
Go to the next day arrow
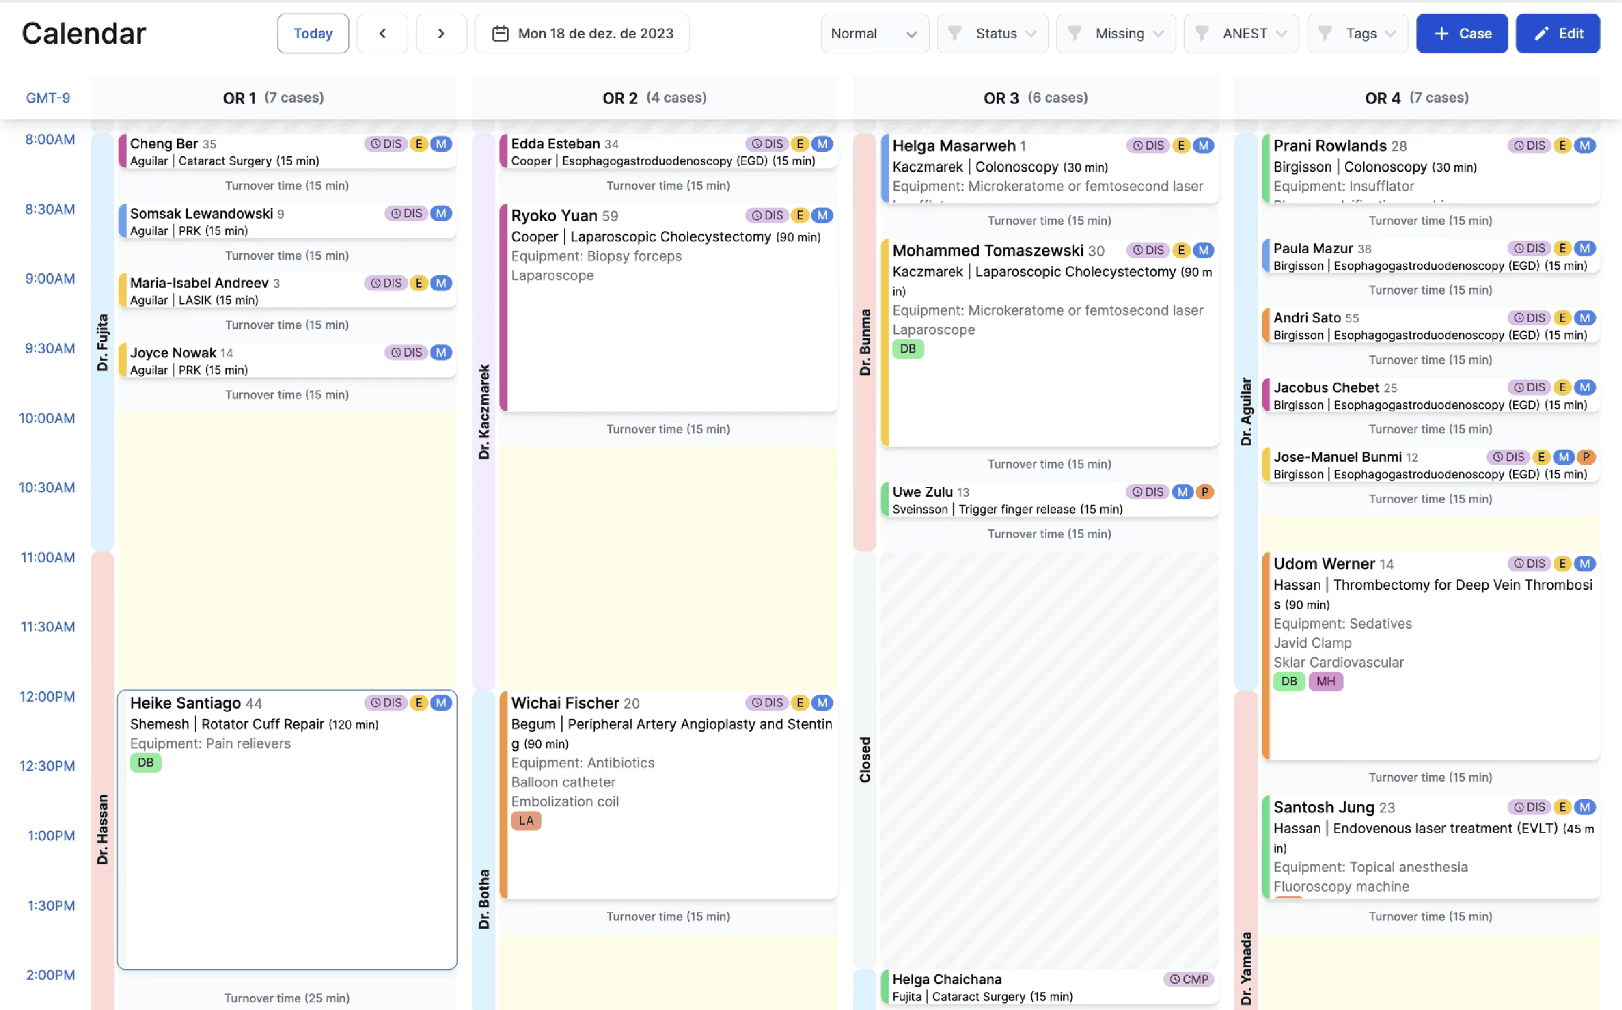441,33
